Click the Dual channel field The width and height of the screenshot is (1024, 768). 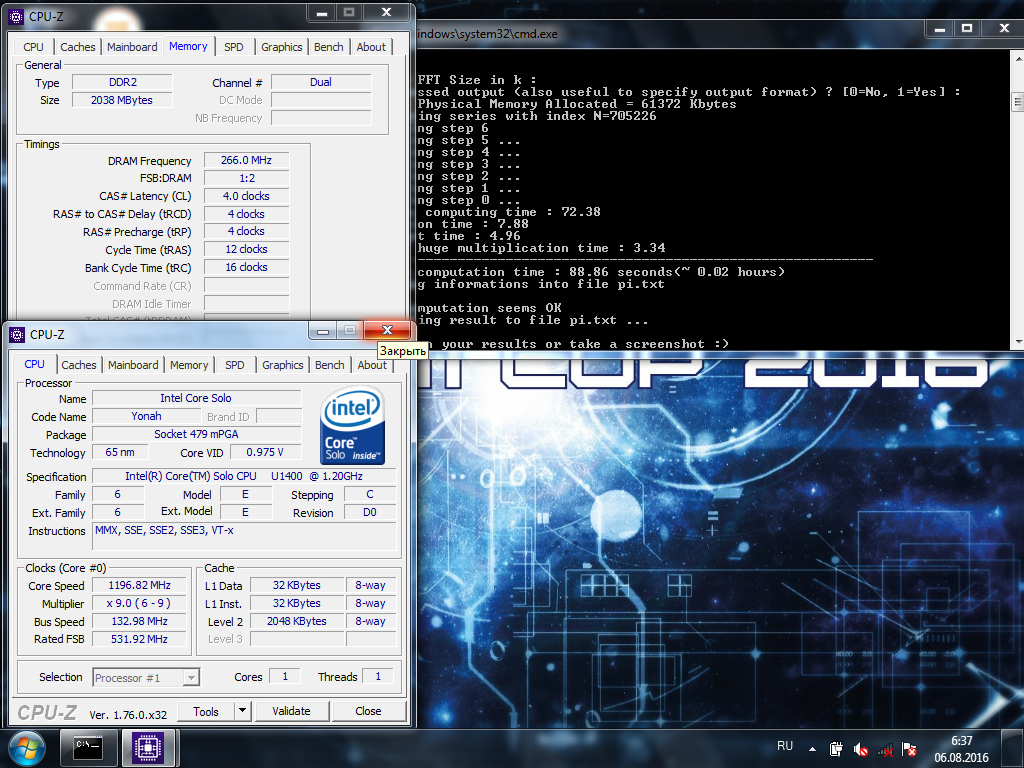point(321,82)
